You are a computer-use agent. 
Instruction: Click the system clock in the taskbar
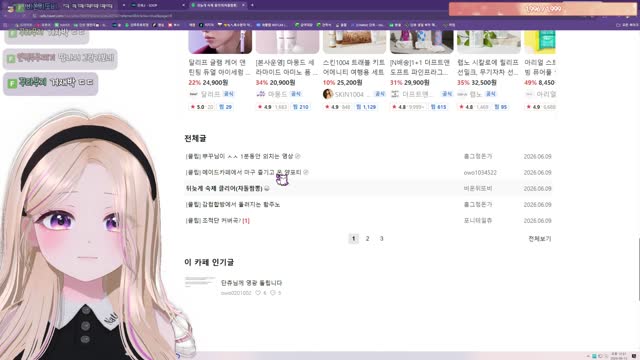point(618,356)
